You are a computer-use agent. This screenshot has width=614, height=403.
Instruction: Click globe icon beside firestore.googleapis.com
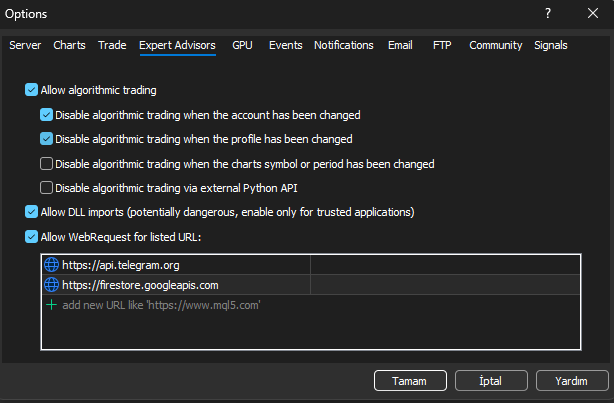51,285
